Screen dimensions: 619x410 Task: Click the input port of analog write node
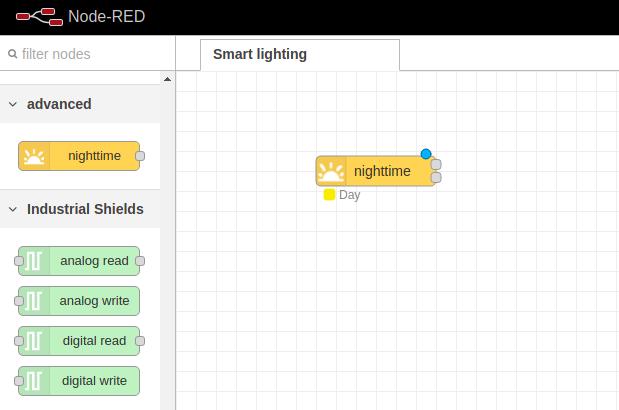(19, 301)
